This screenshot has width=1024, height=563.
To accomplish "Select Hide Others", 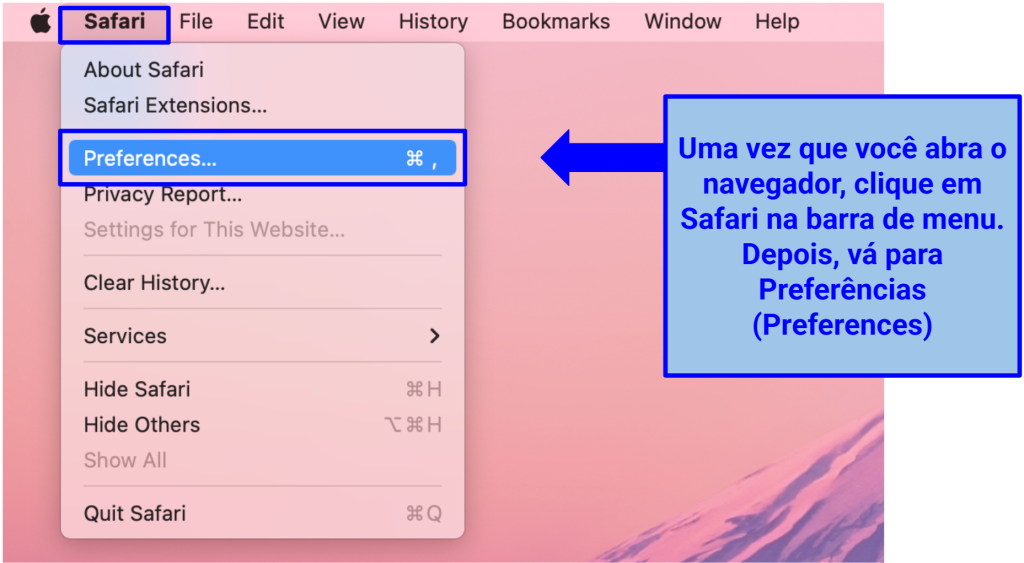I will point(263,425).
